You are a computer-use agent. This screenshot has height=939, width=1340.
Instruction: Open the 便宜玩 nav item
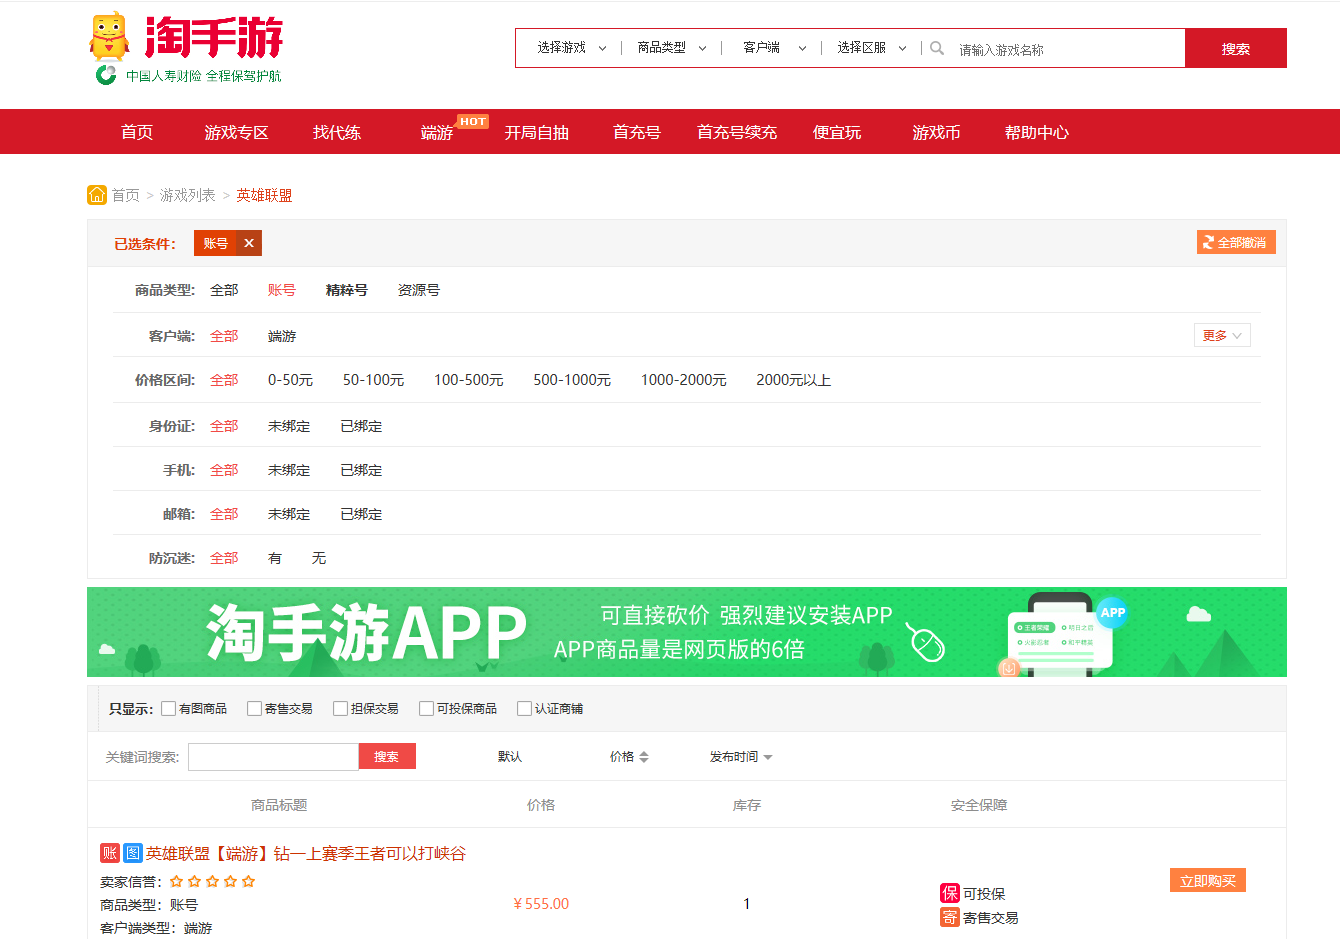[837, 132]
